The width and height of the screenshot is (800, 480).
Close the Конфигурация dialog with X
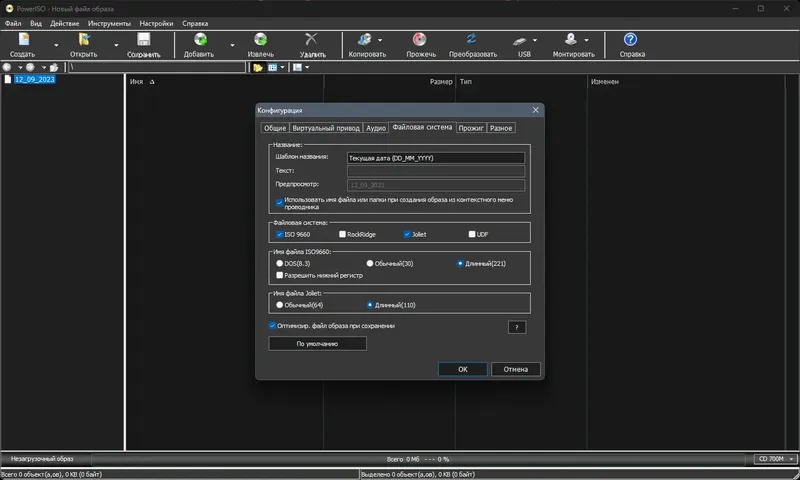coord(536,110)
